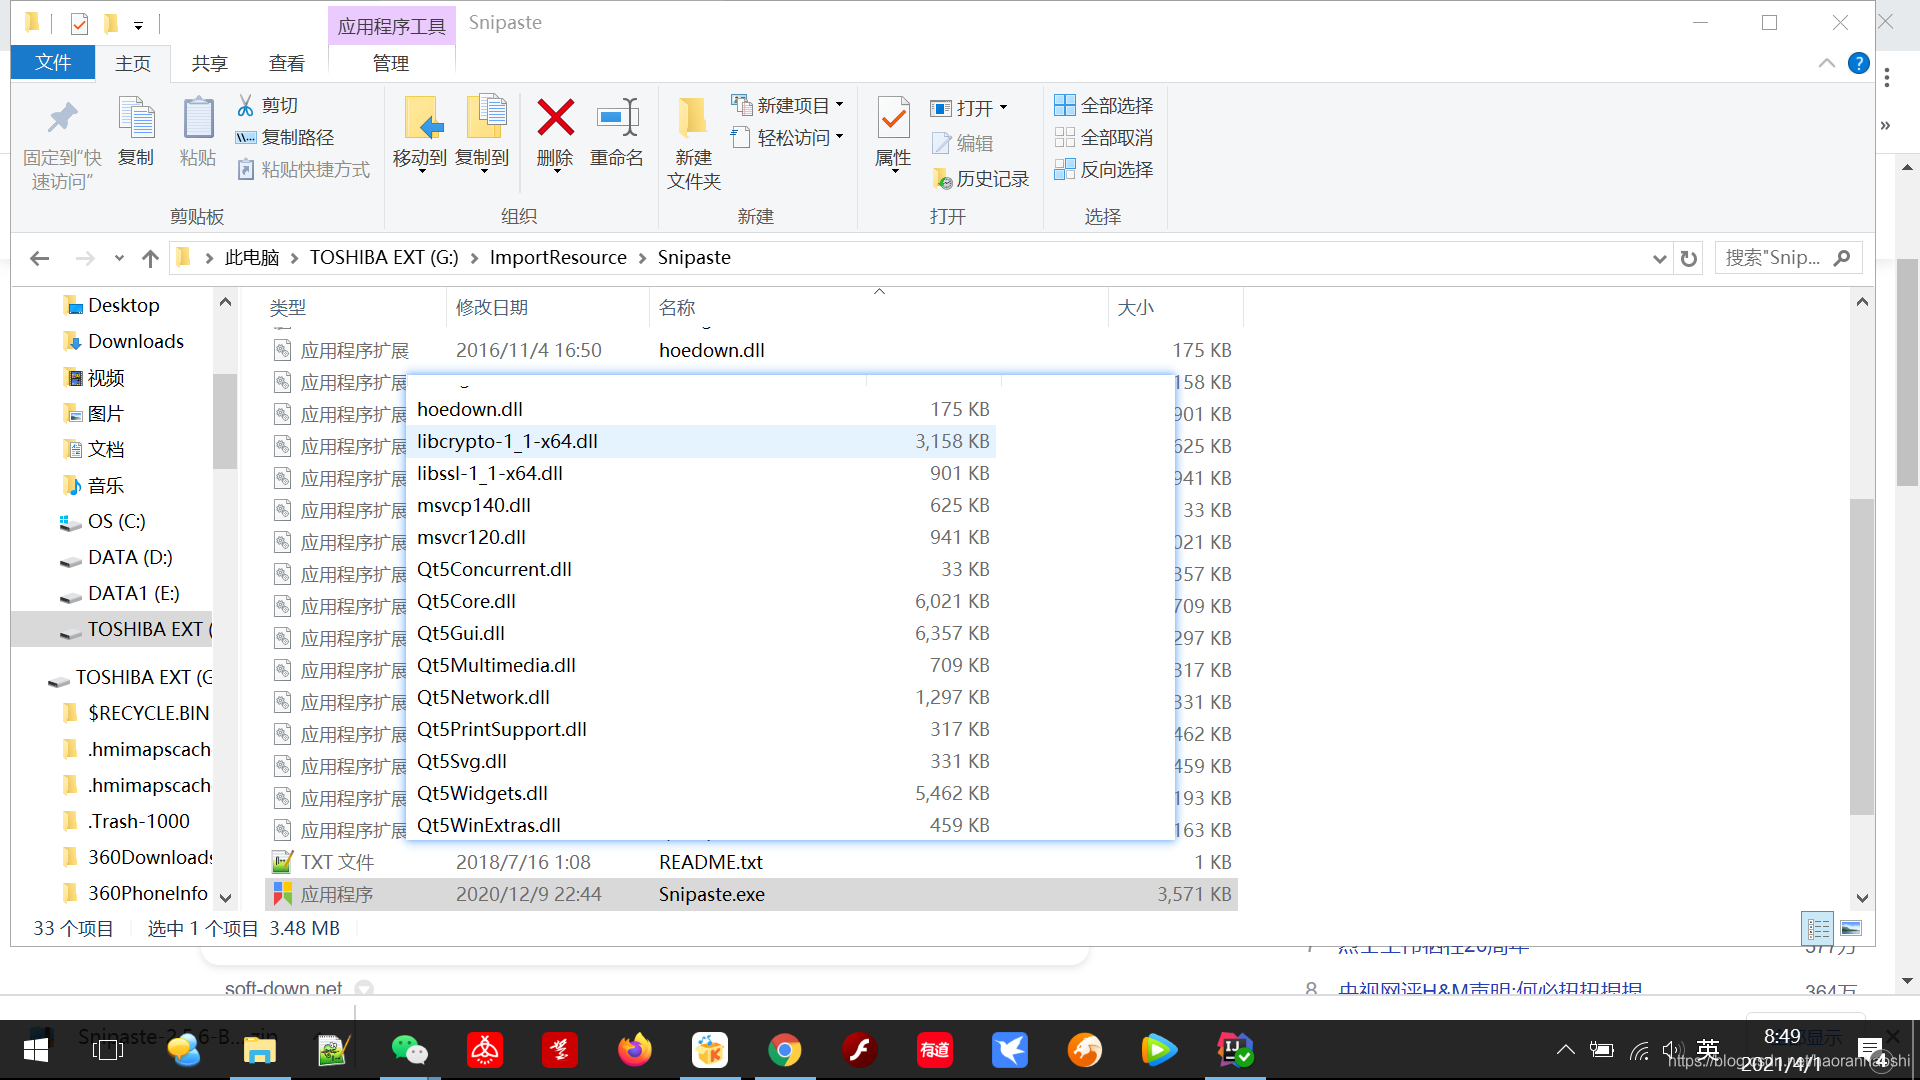Go up one folder level

coord(150,258)
